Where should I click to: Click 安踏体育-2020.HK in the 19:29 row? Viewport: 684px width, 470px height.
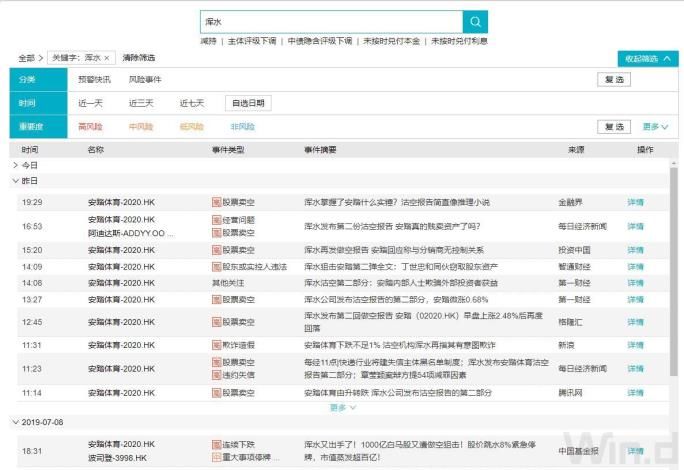click(x=121, y=202)
